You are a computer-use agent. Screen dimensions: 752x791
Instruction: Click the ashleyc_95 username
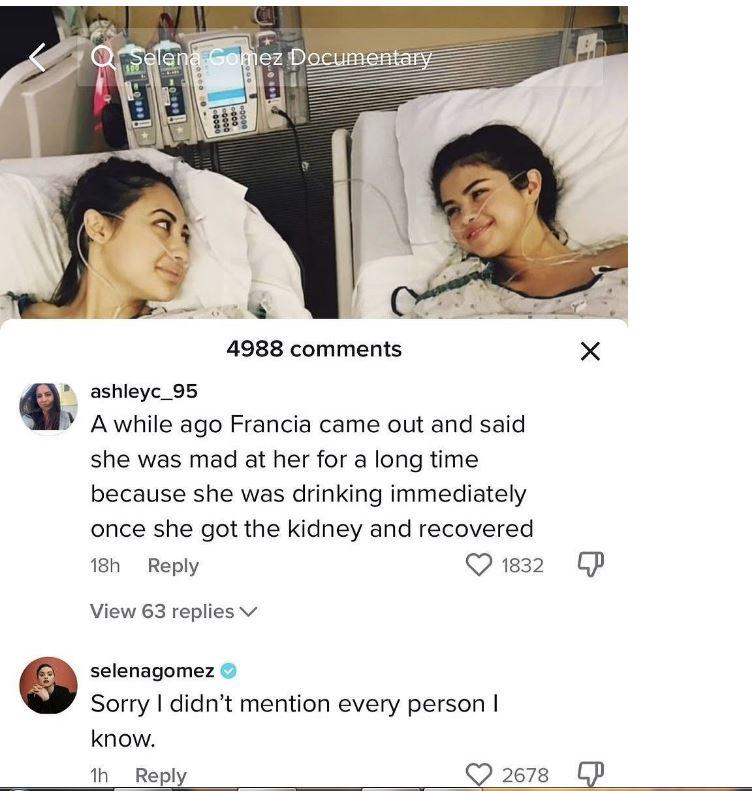143,392
